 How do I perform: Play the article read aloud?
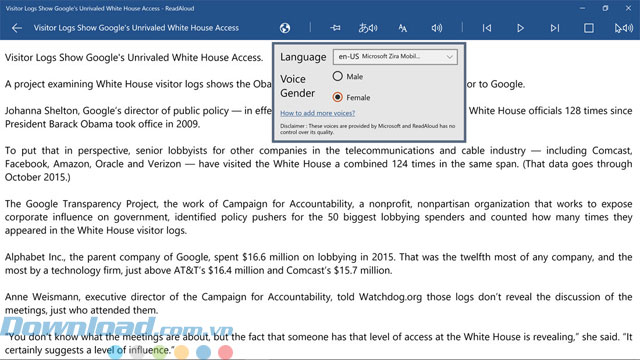[520, 28]
